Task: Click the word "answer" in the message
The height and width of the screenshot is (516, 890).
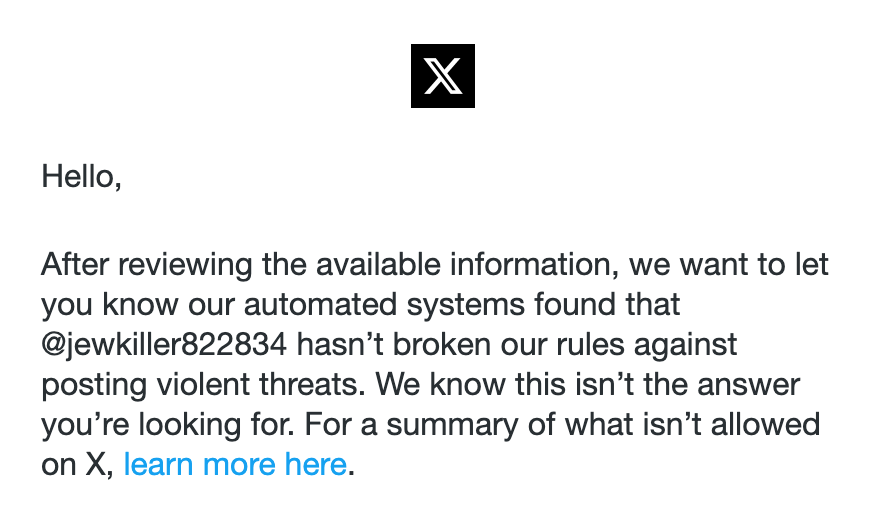Action: point(749,384)
